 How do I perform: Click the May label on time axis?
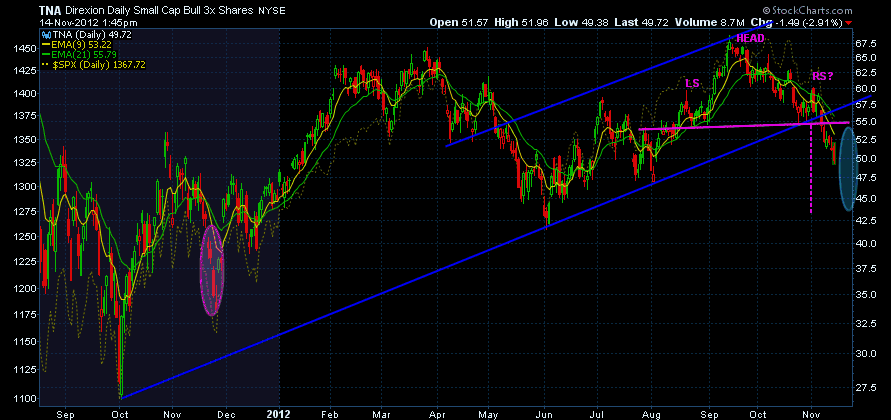tap(489, 414)
